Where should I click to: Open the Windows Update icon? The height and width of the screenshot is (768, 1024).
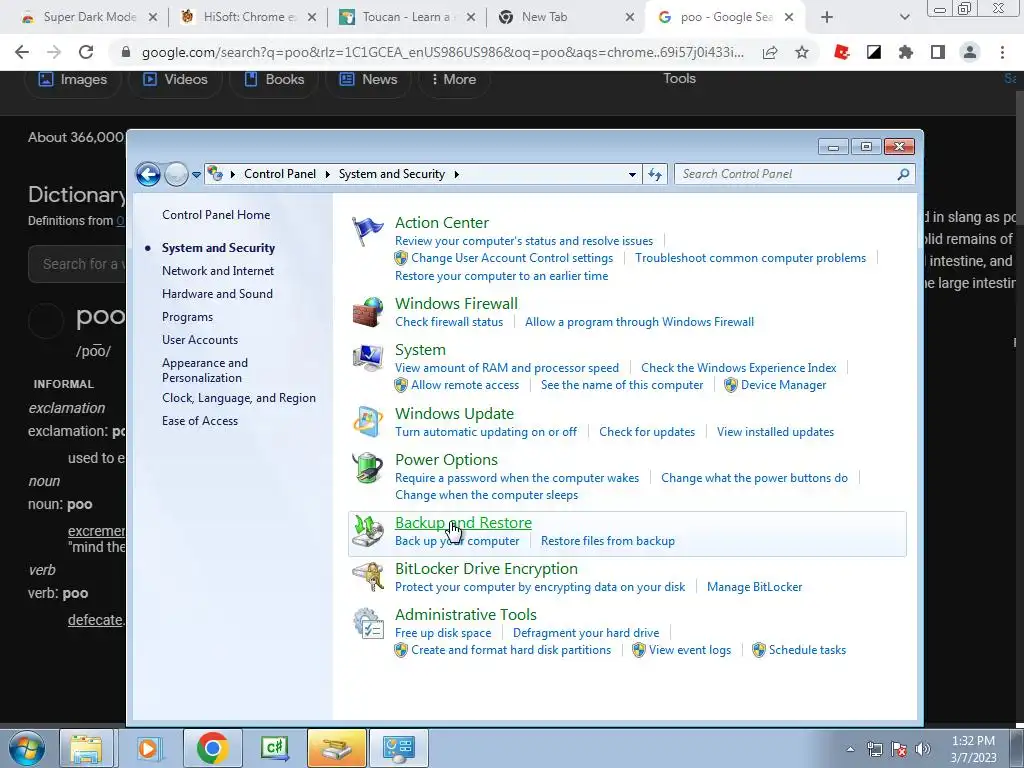coord(368,421)
